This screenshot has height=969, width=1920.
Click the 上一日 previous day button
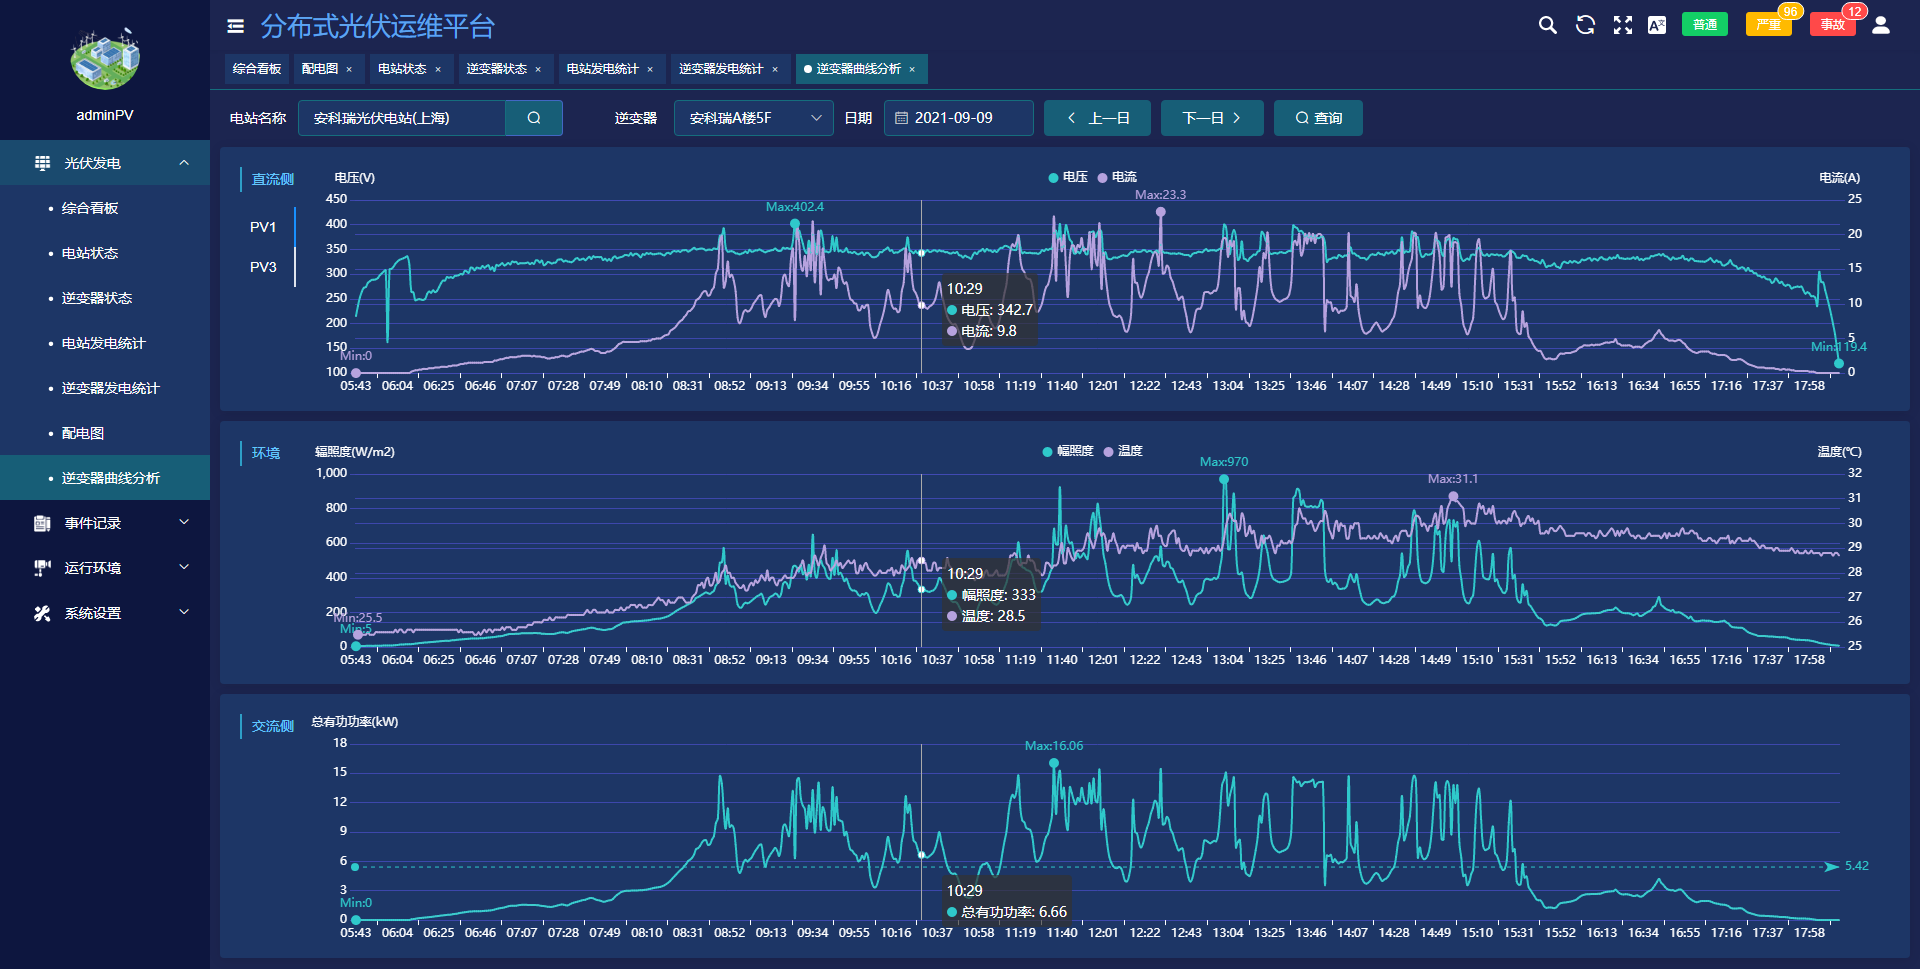(1097, 118)
